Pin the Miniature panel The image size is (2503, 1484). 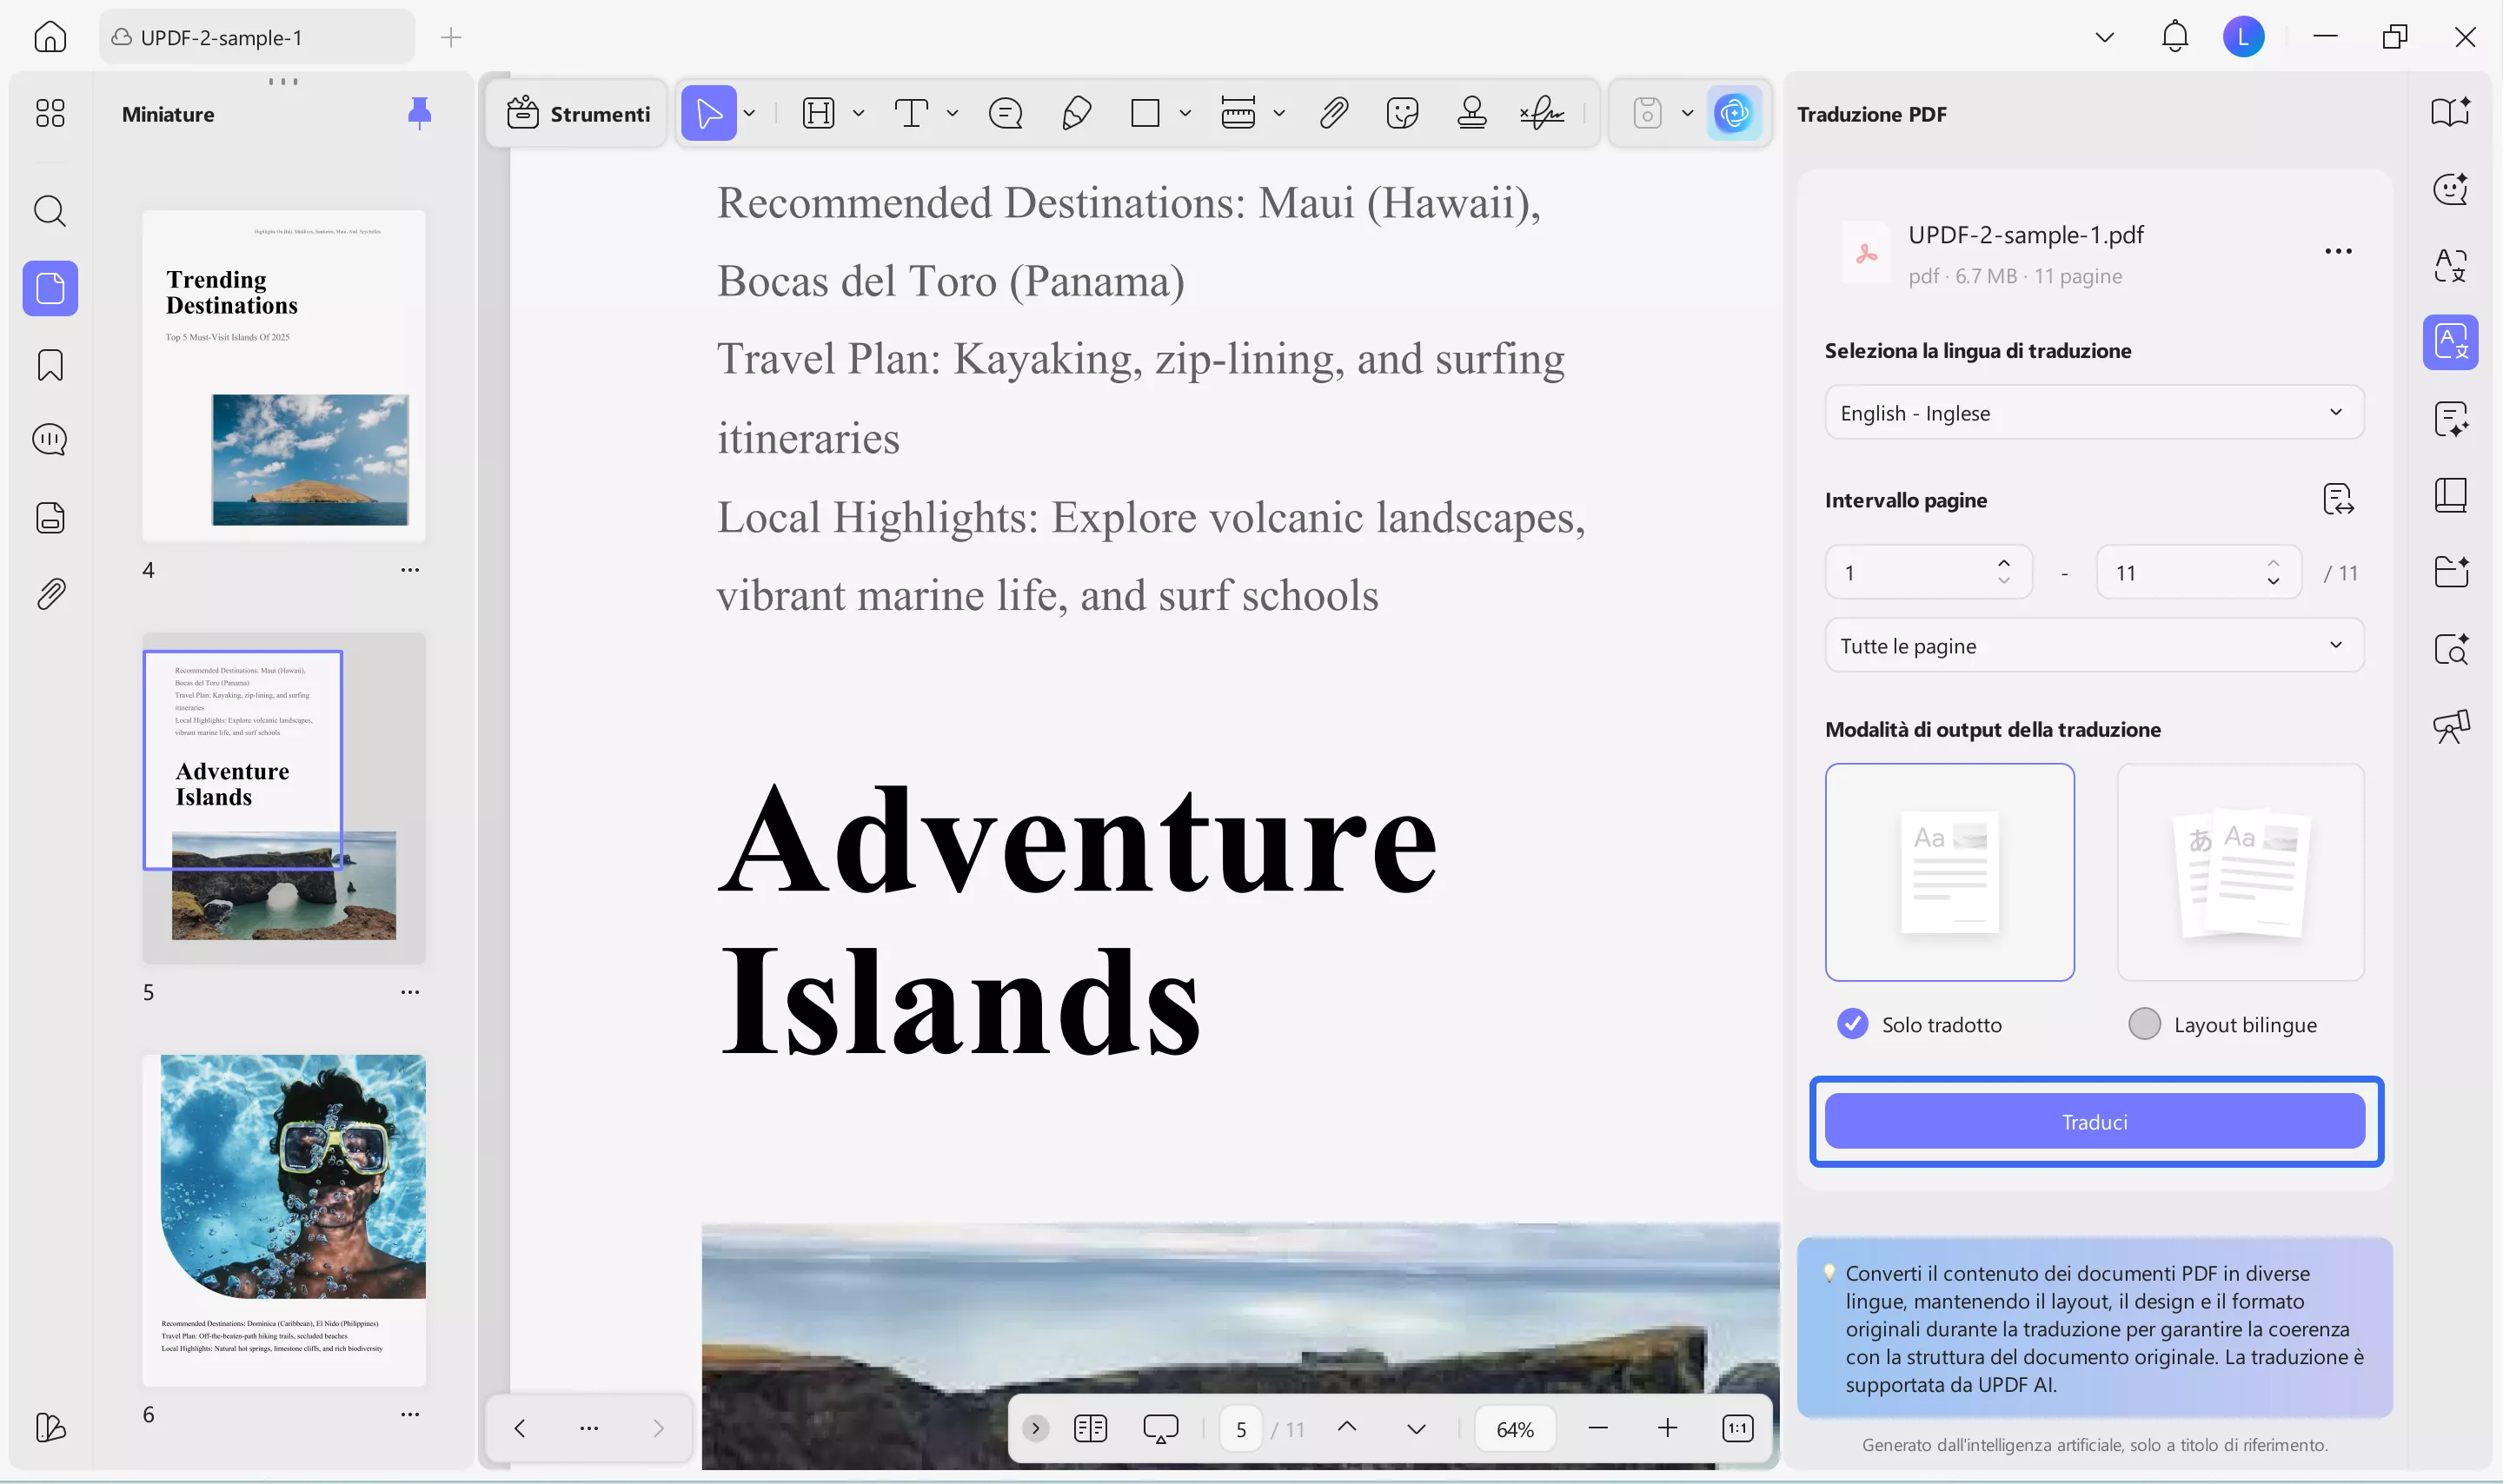coord(420,113)
